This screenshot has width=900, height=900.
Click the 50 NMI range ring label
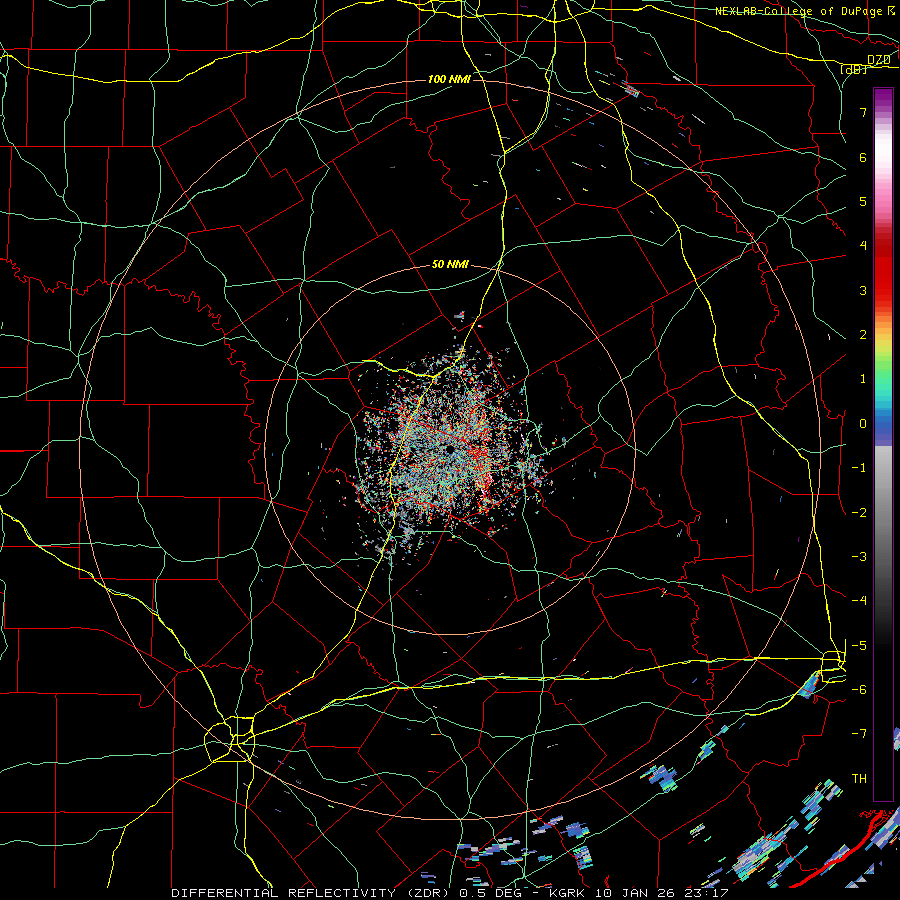point(450,265)
